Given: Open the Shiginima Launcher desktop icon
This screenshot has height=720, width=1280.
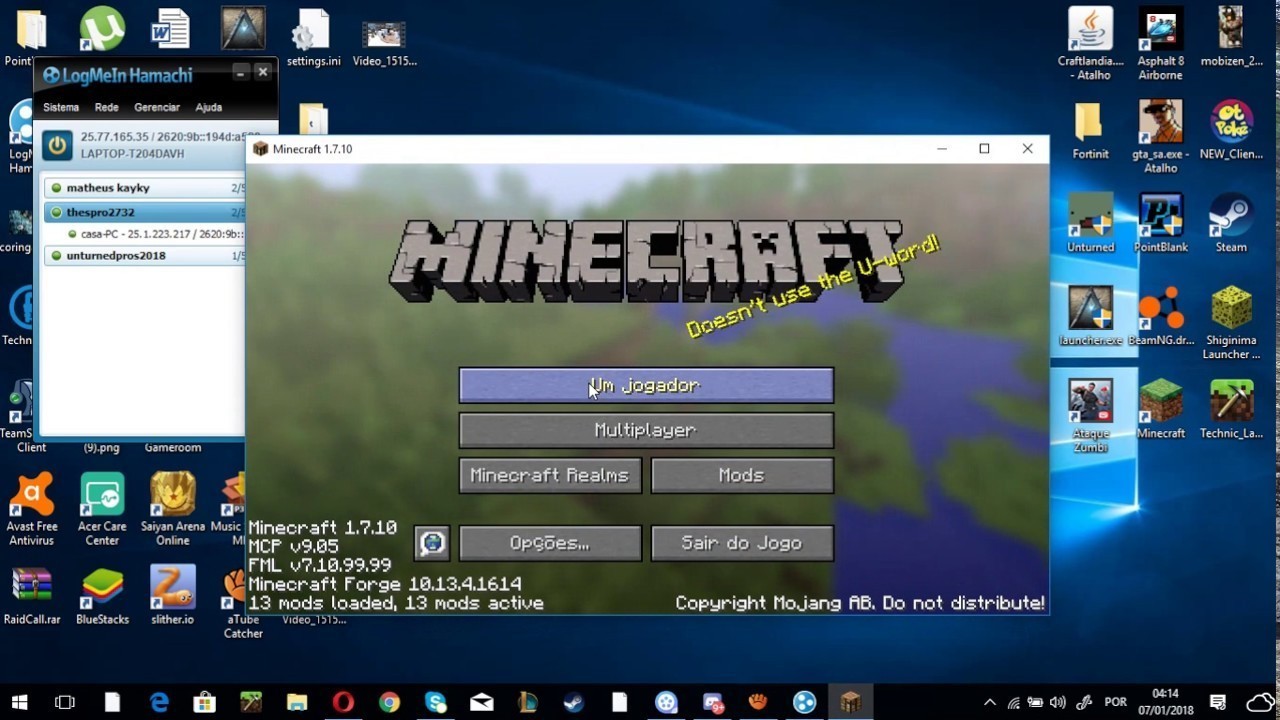Looking at the screenshot, I should [x=1231, y=322].
